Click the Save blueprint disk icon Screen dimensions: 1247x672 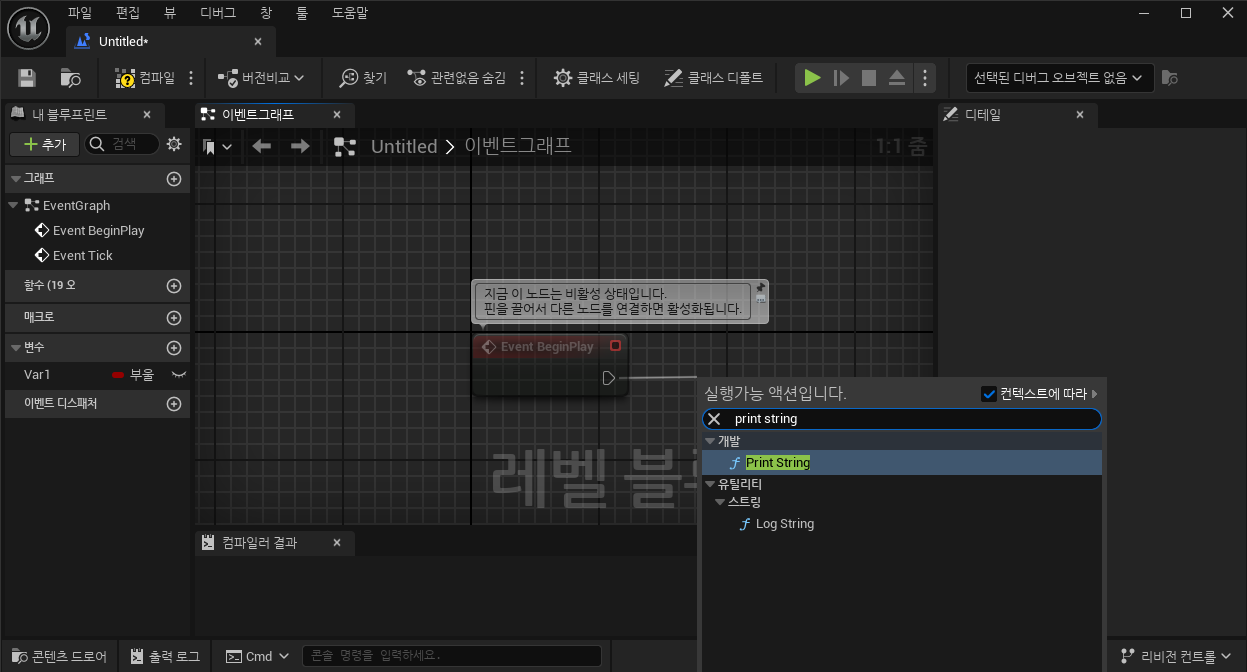point(27,78)
